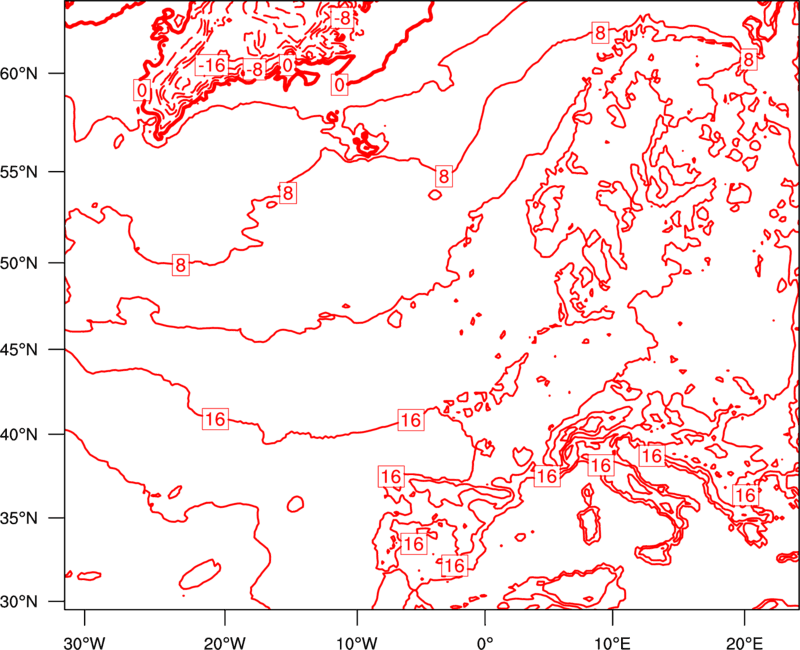Click the 55°N latitude axis label
The height and width of the screenshot is (650, 800).
click(x=19, y=172)
